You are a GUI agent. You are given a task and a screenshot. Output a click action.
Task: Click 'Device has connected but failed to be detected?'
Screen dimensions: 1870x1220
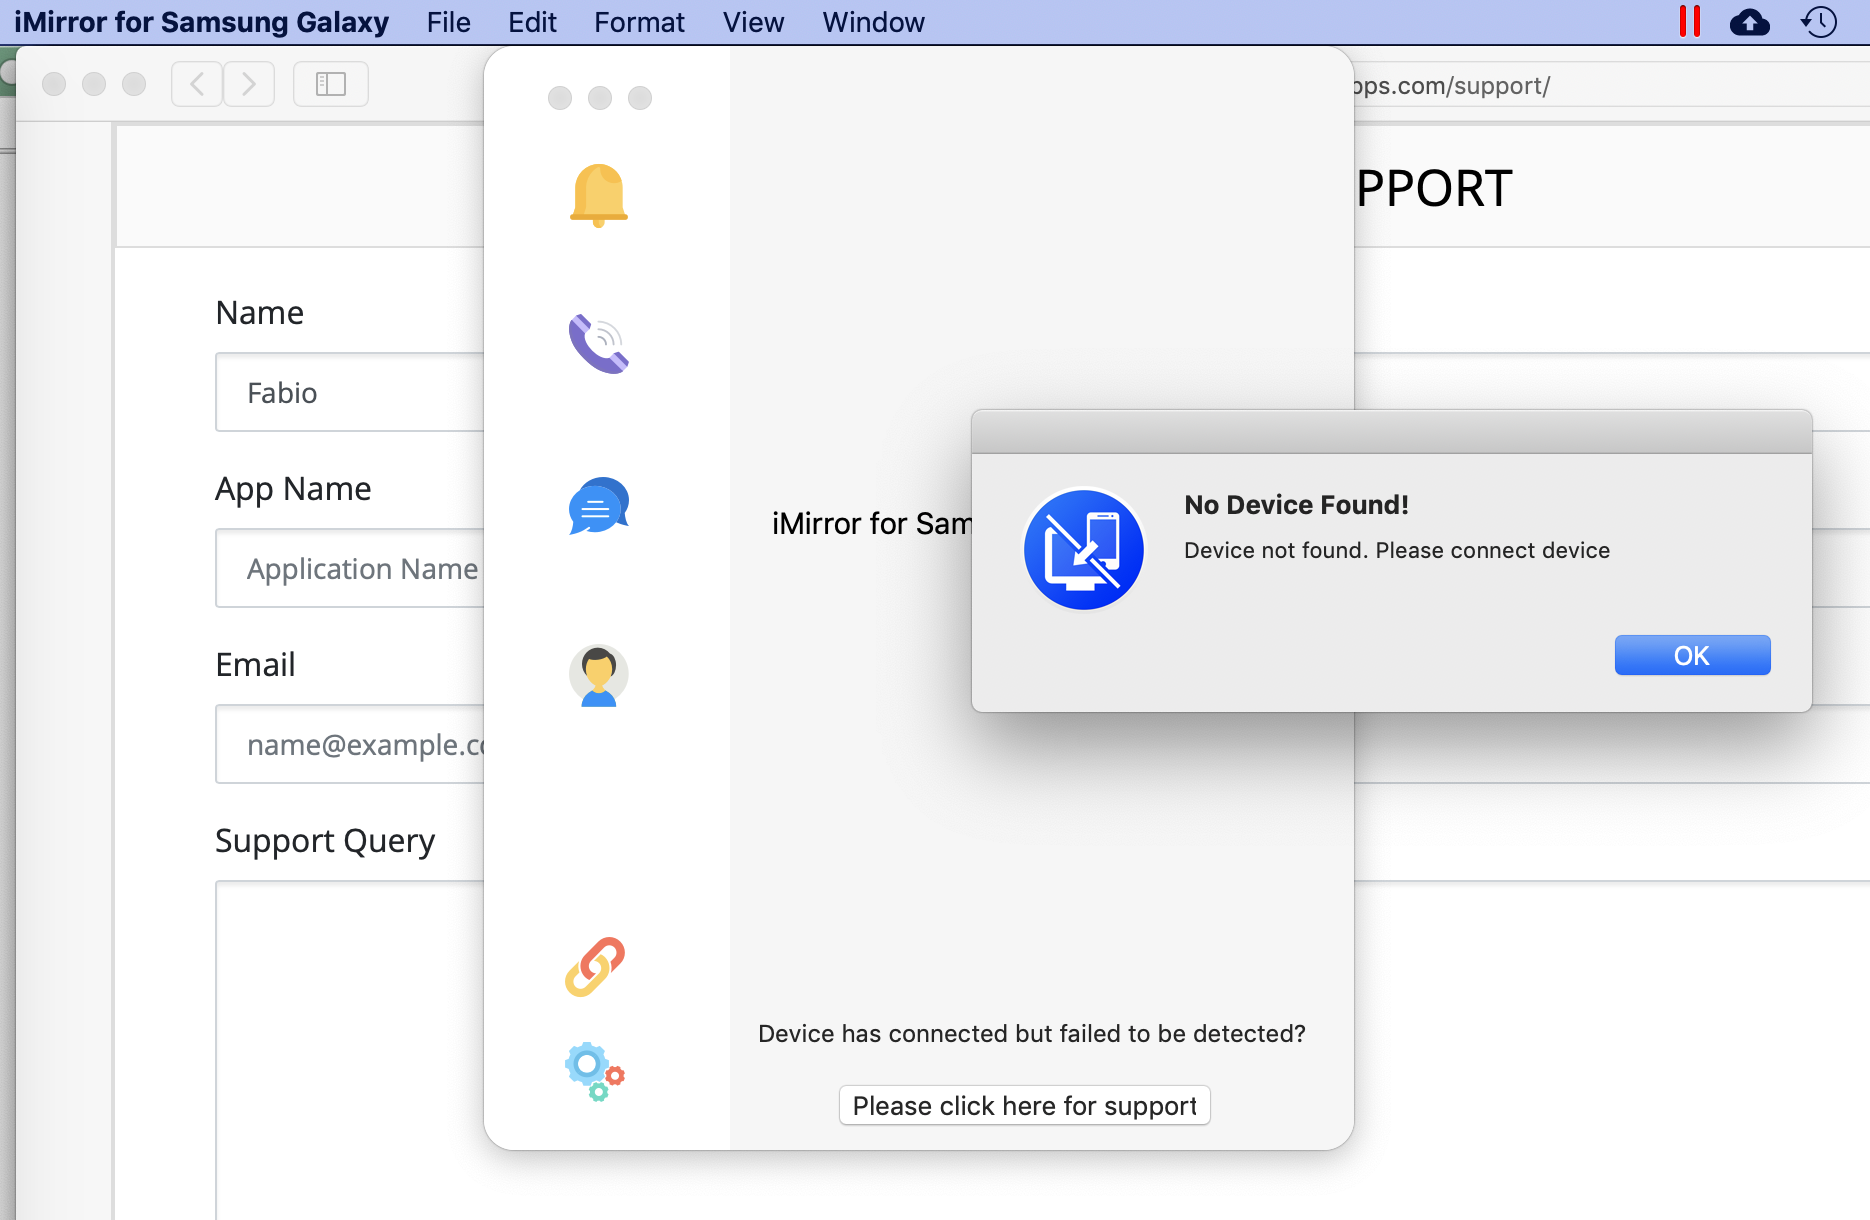tap(1032, 1033)
